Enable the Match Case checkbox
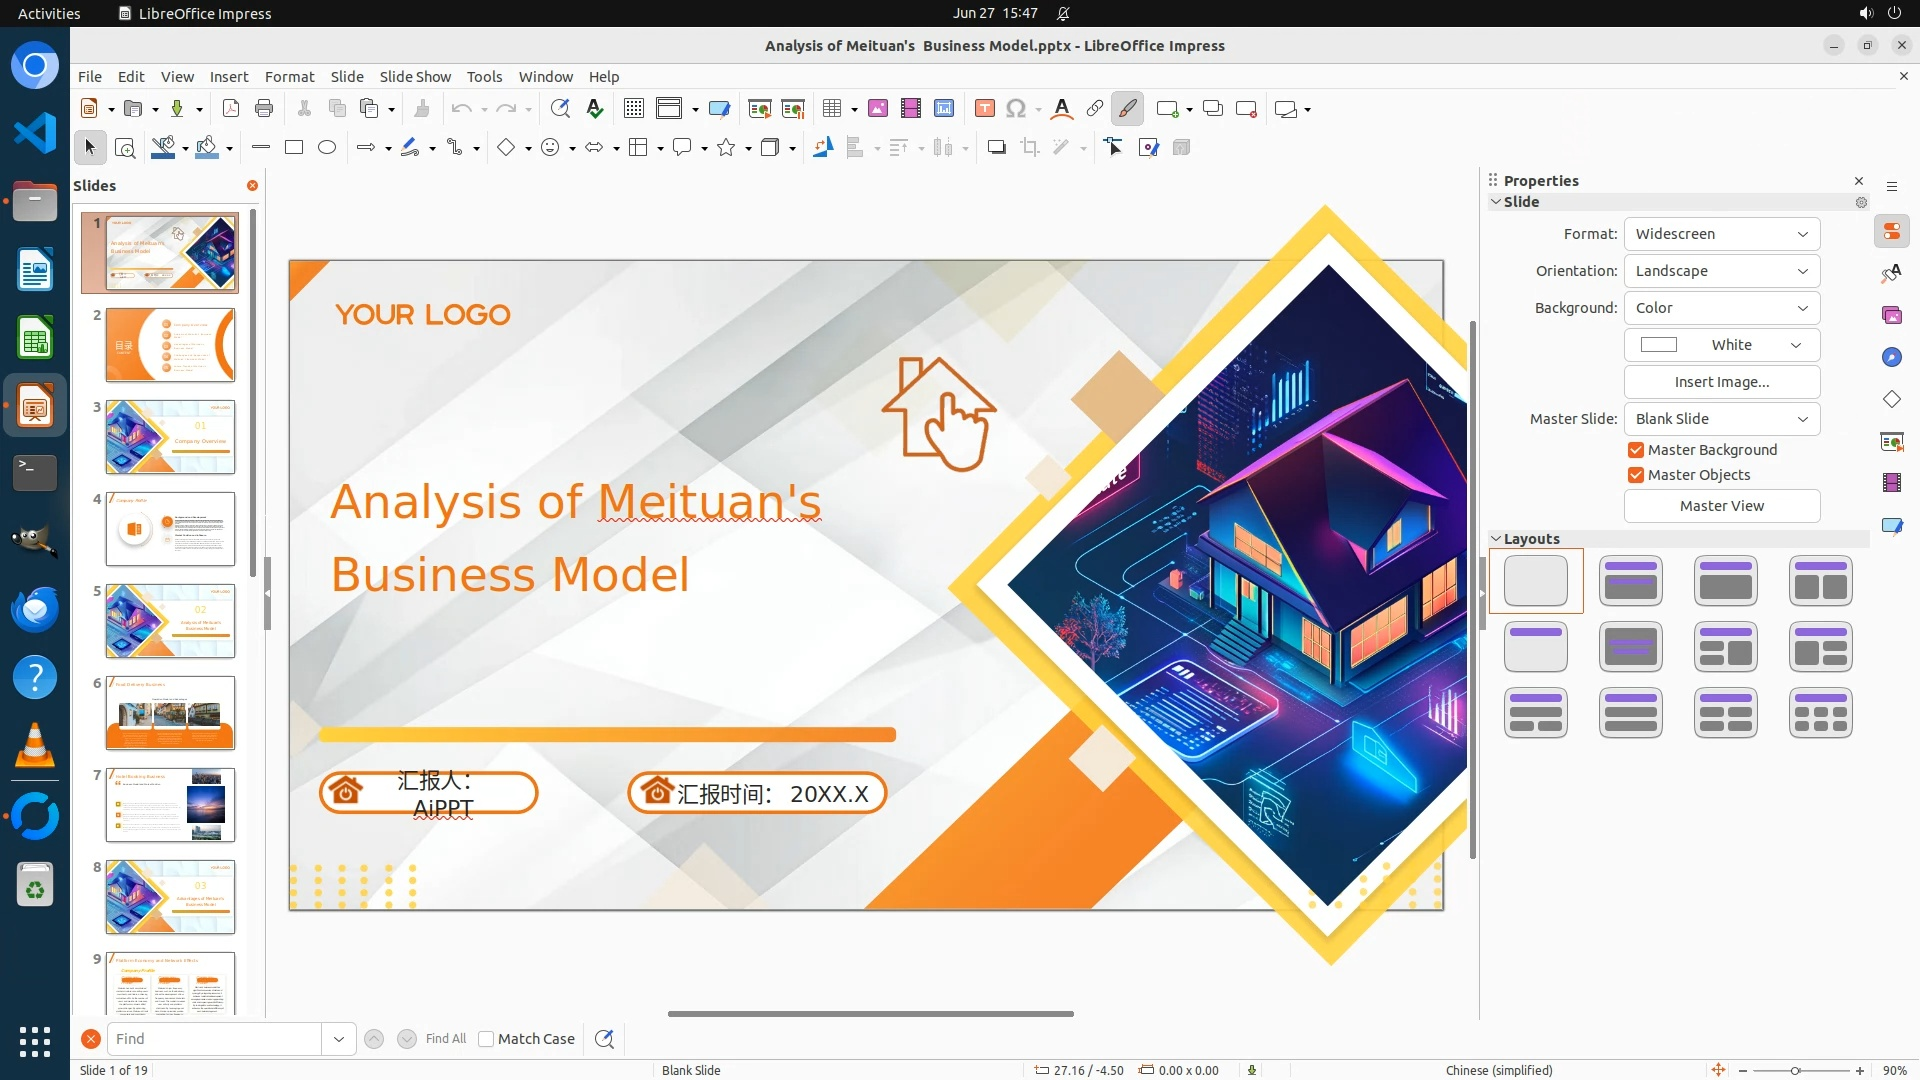The image size is (1920, 1080). point(486,1039)
